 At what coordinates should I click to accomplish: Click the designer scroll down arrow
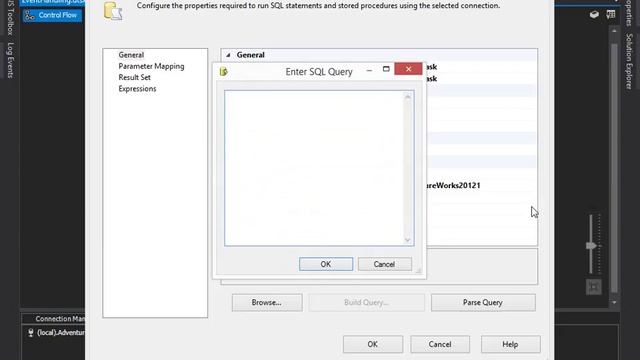[x=614, y=303]
